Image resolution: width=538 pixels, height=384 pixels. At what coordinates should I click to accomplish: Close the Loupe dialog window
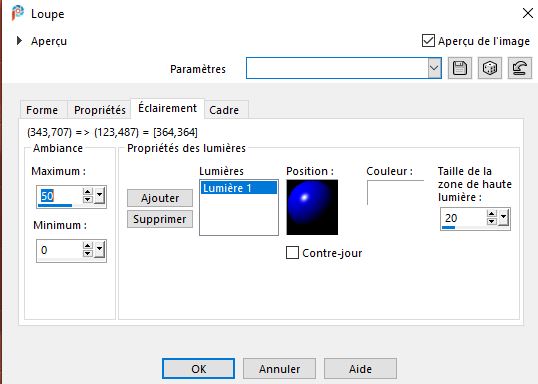coord(528,13)
